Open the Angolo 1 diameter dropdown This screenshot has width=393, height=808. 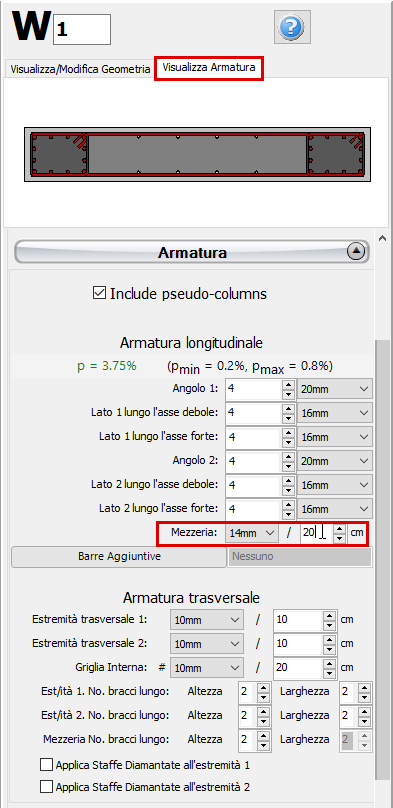tap(335, 389)
